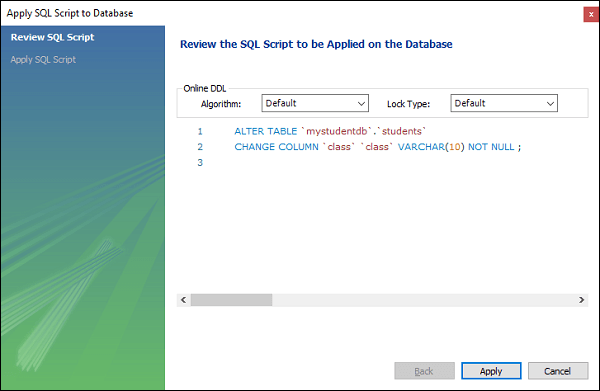600x391 pixels.
Task: Click the Algorithm label
Action: point(221,104)
